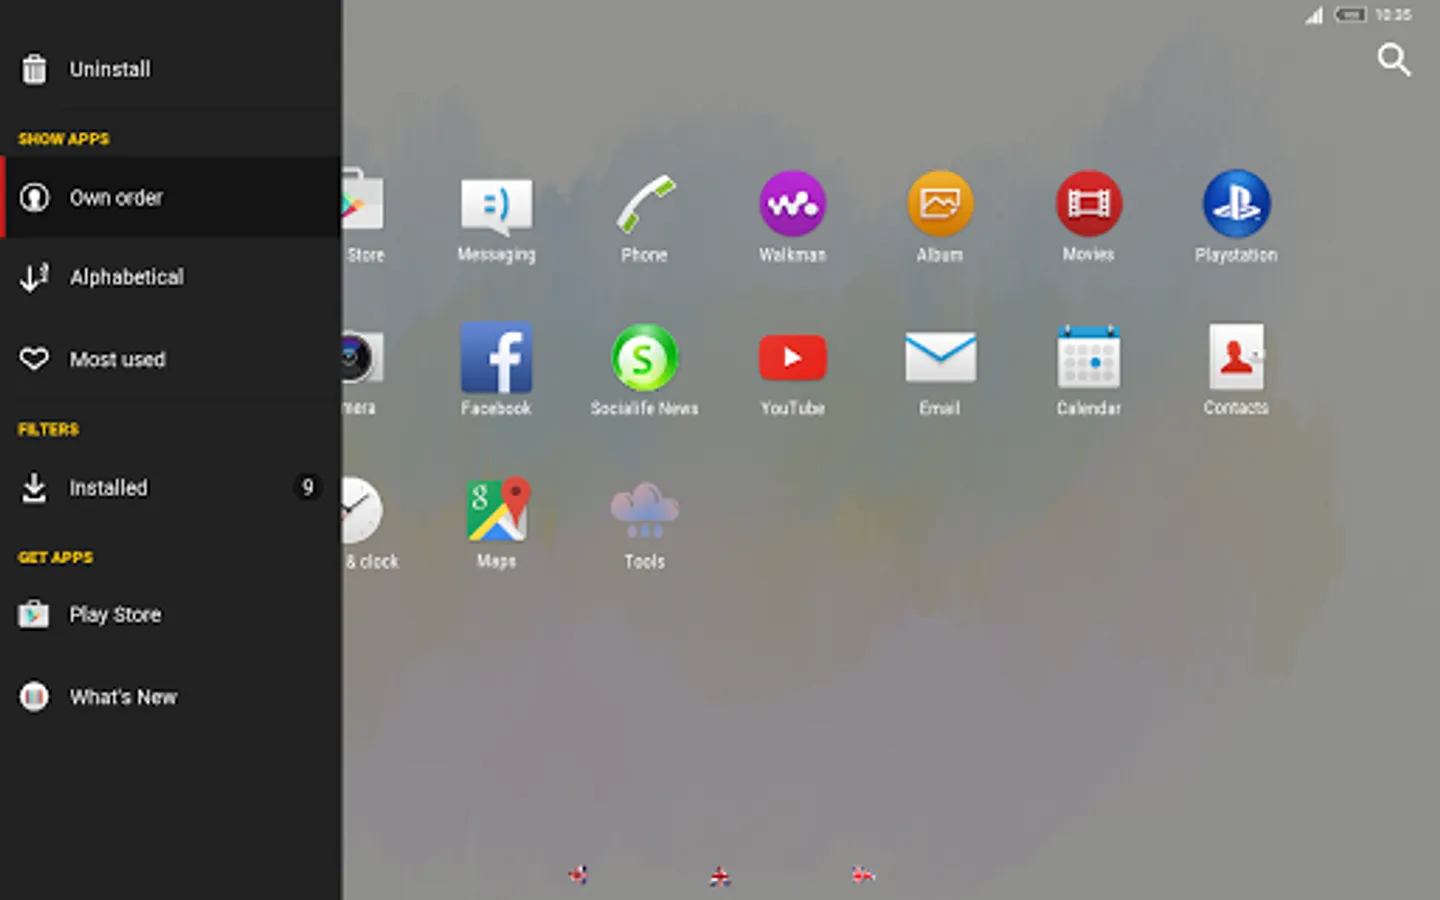Screen dimensions: 1440x900
Task: Click the download icon beside Installed
Action: click(x=34, y=487)
